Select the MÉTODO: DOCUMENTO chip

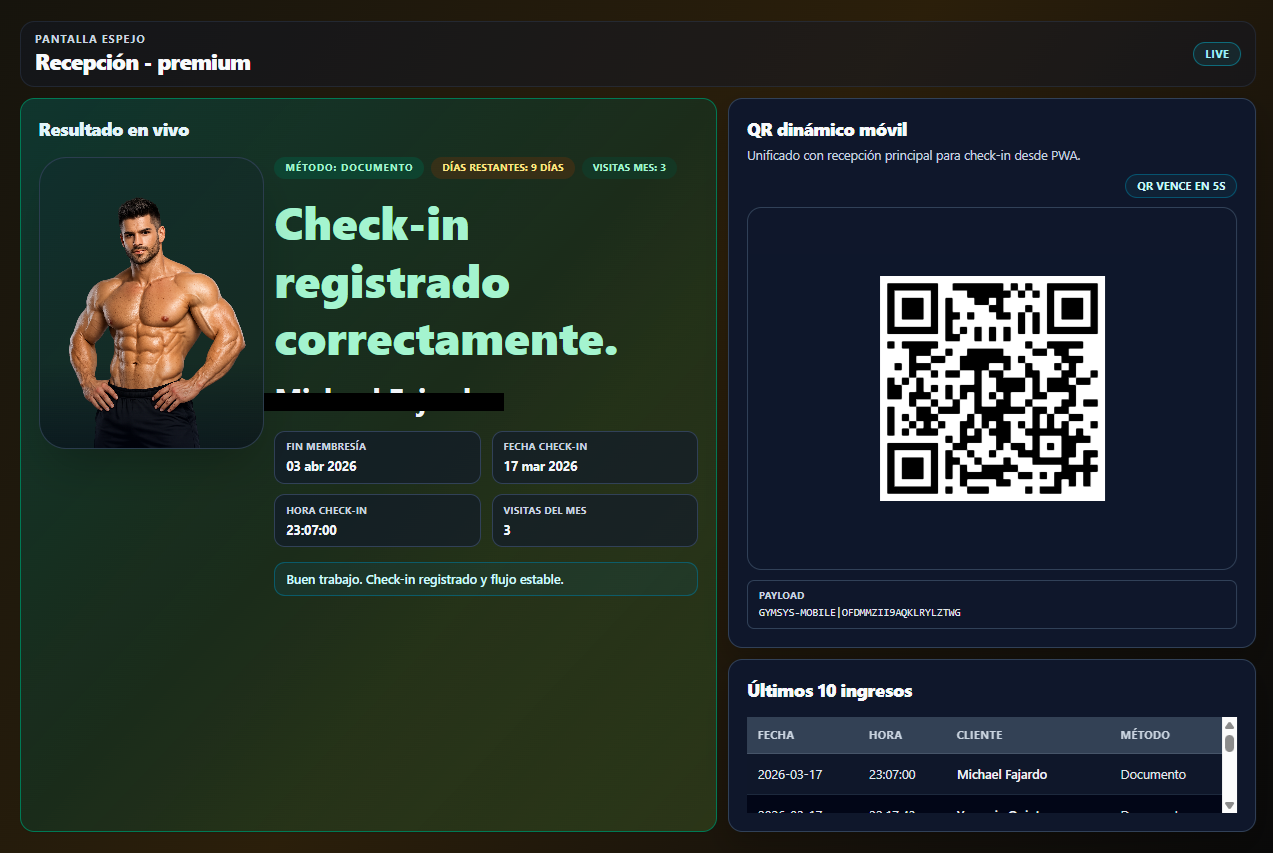349,168
